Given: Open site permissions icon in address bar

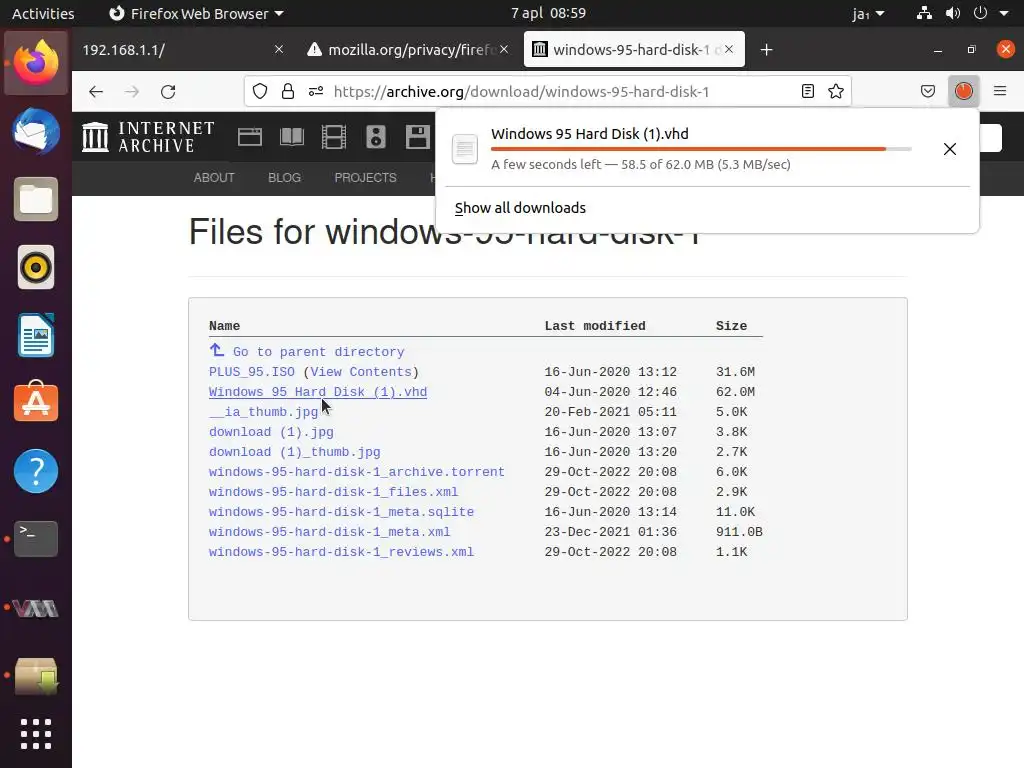Looking at the screenshot, I should [x=316, y=91].
